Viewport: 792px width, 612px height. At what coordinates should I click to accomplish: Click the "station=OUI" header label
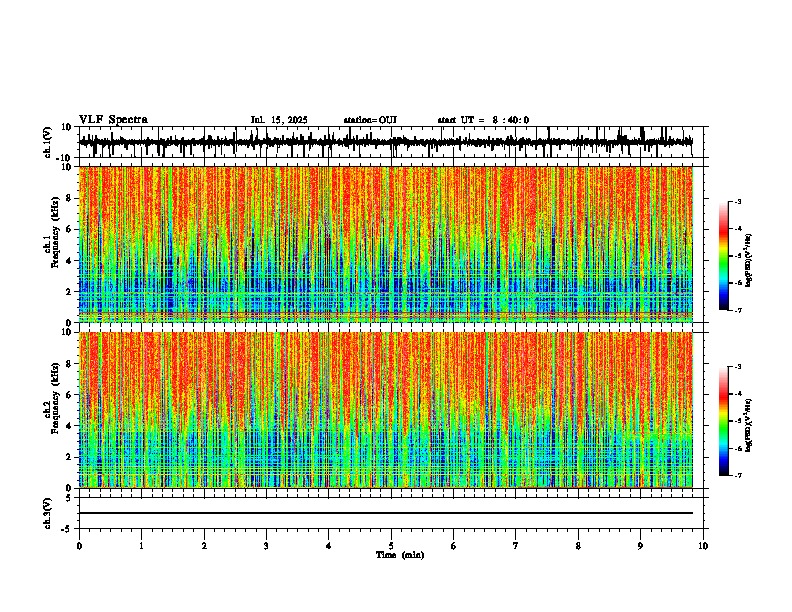point(370,120)
